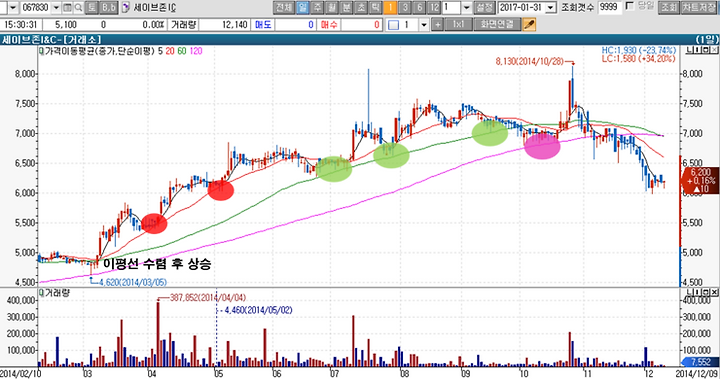Click the 2014/12/09 end date label

tap(697, 373)
